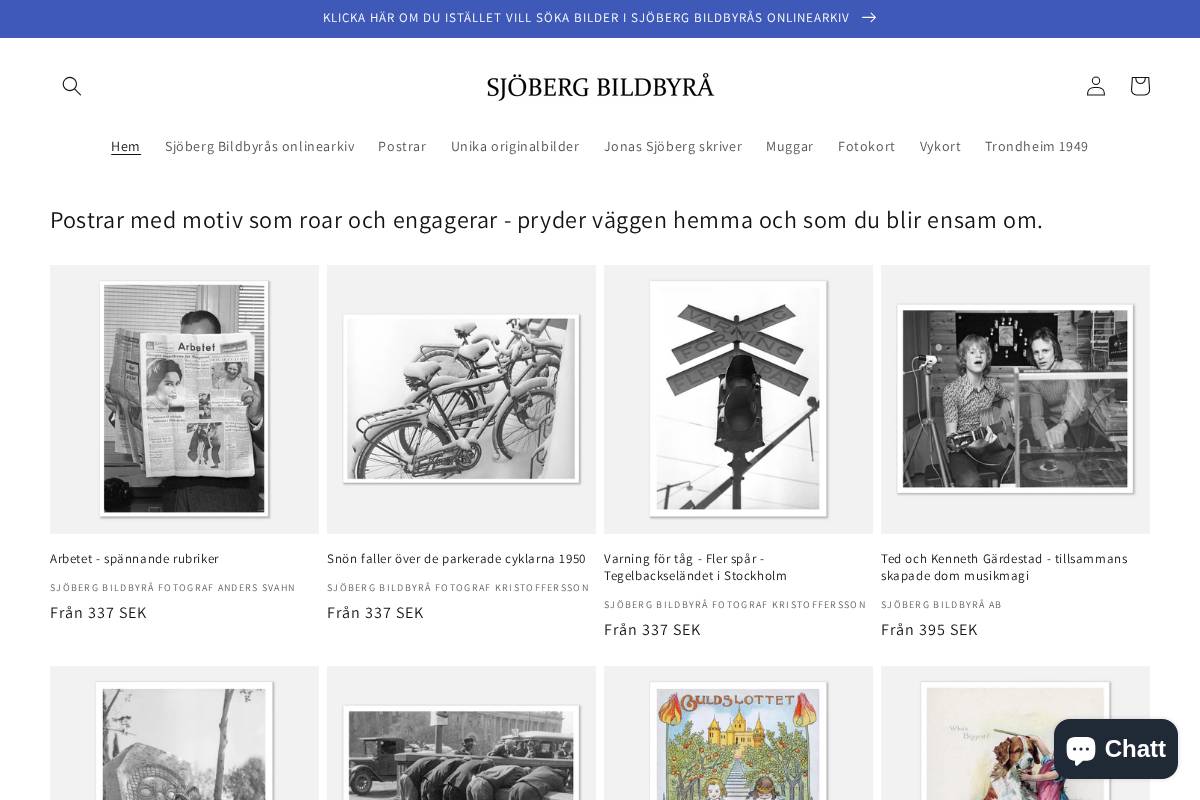The image size is (1200, 800).
Task: Open the search magnifier icon
Action: click(72, 86)
